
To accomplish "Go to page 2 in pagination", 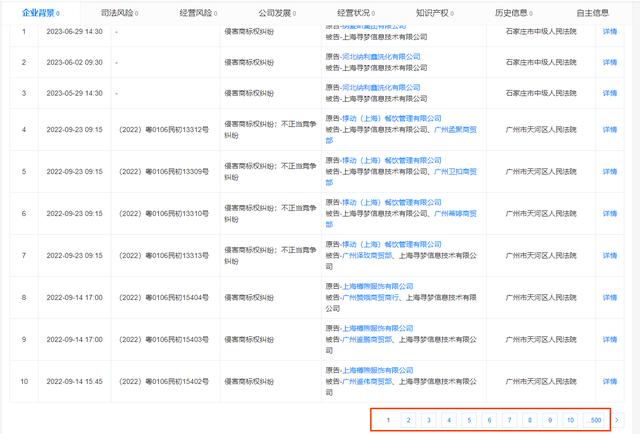I will tap(408, 420).
